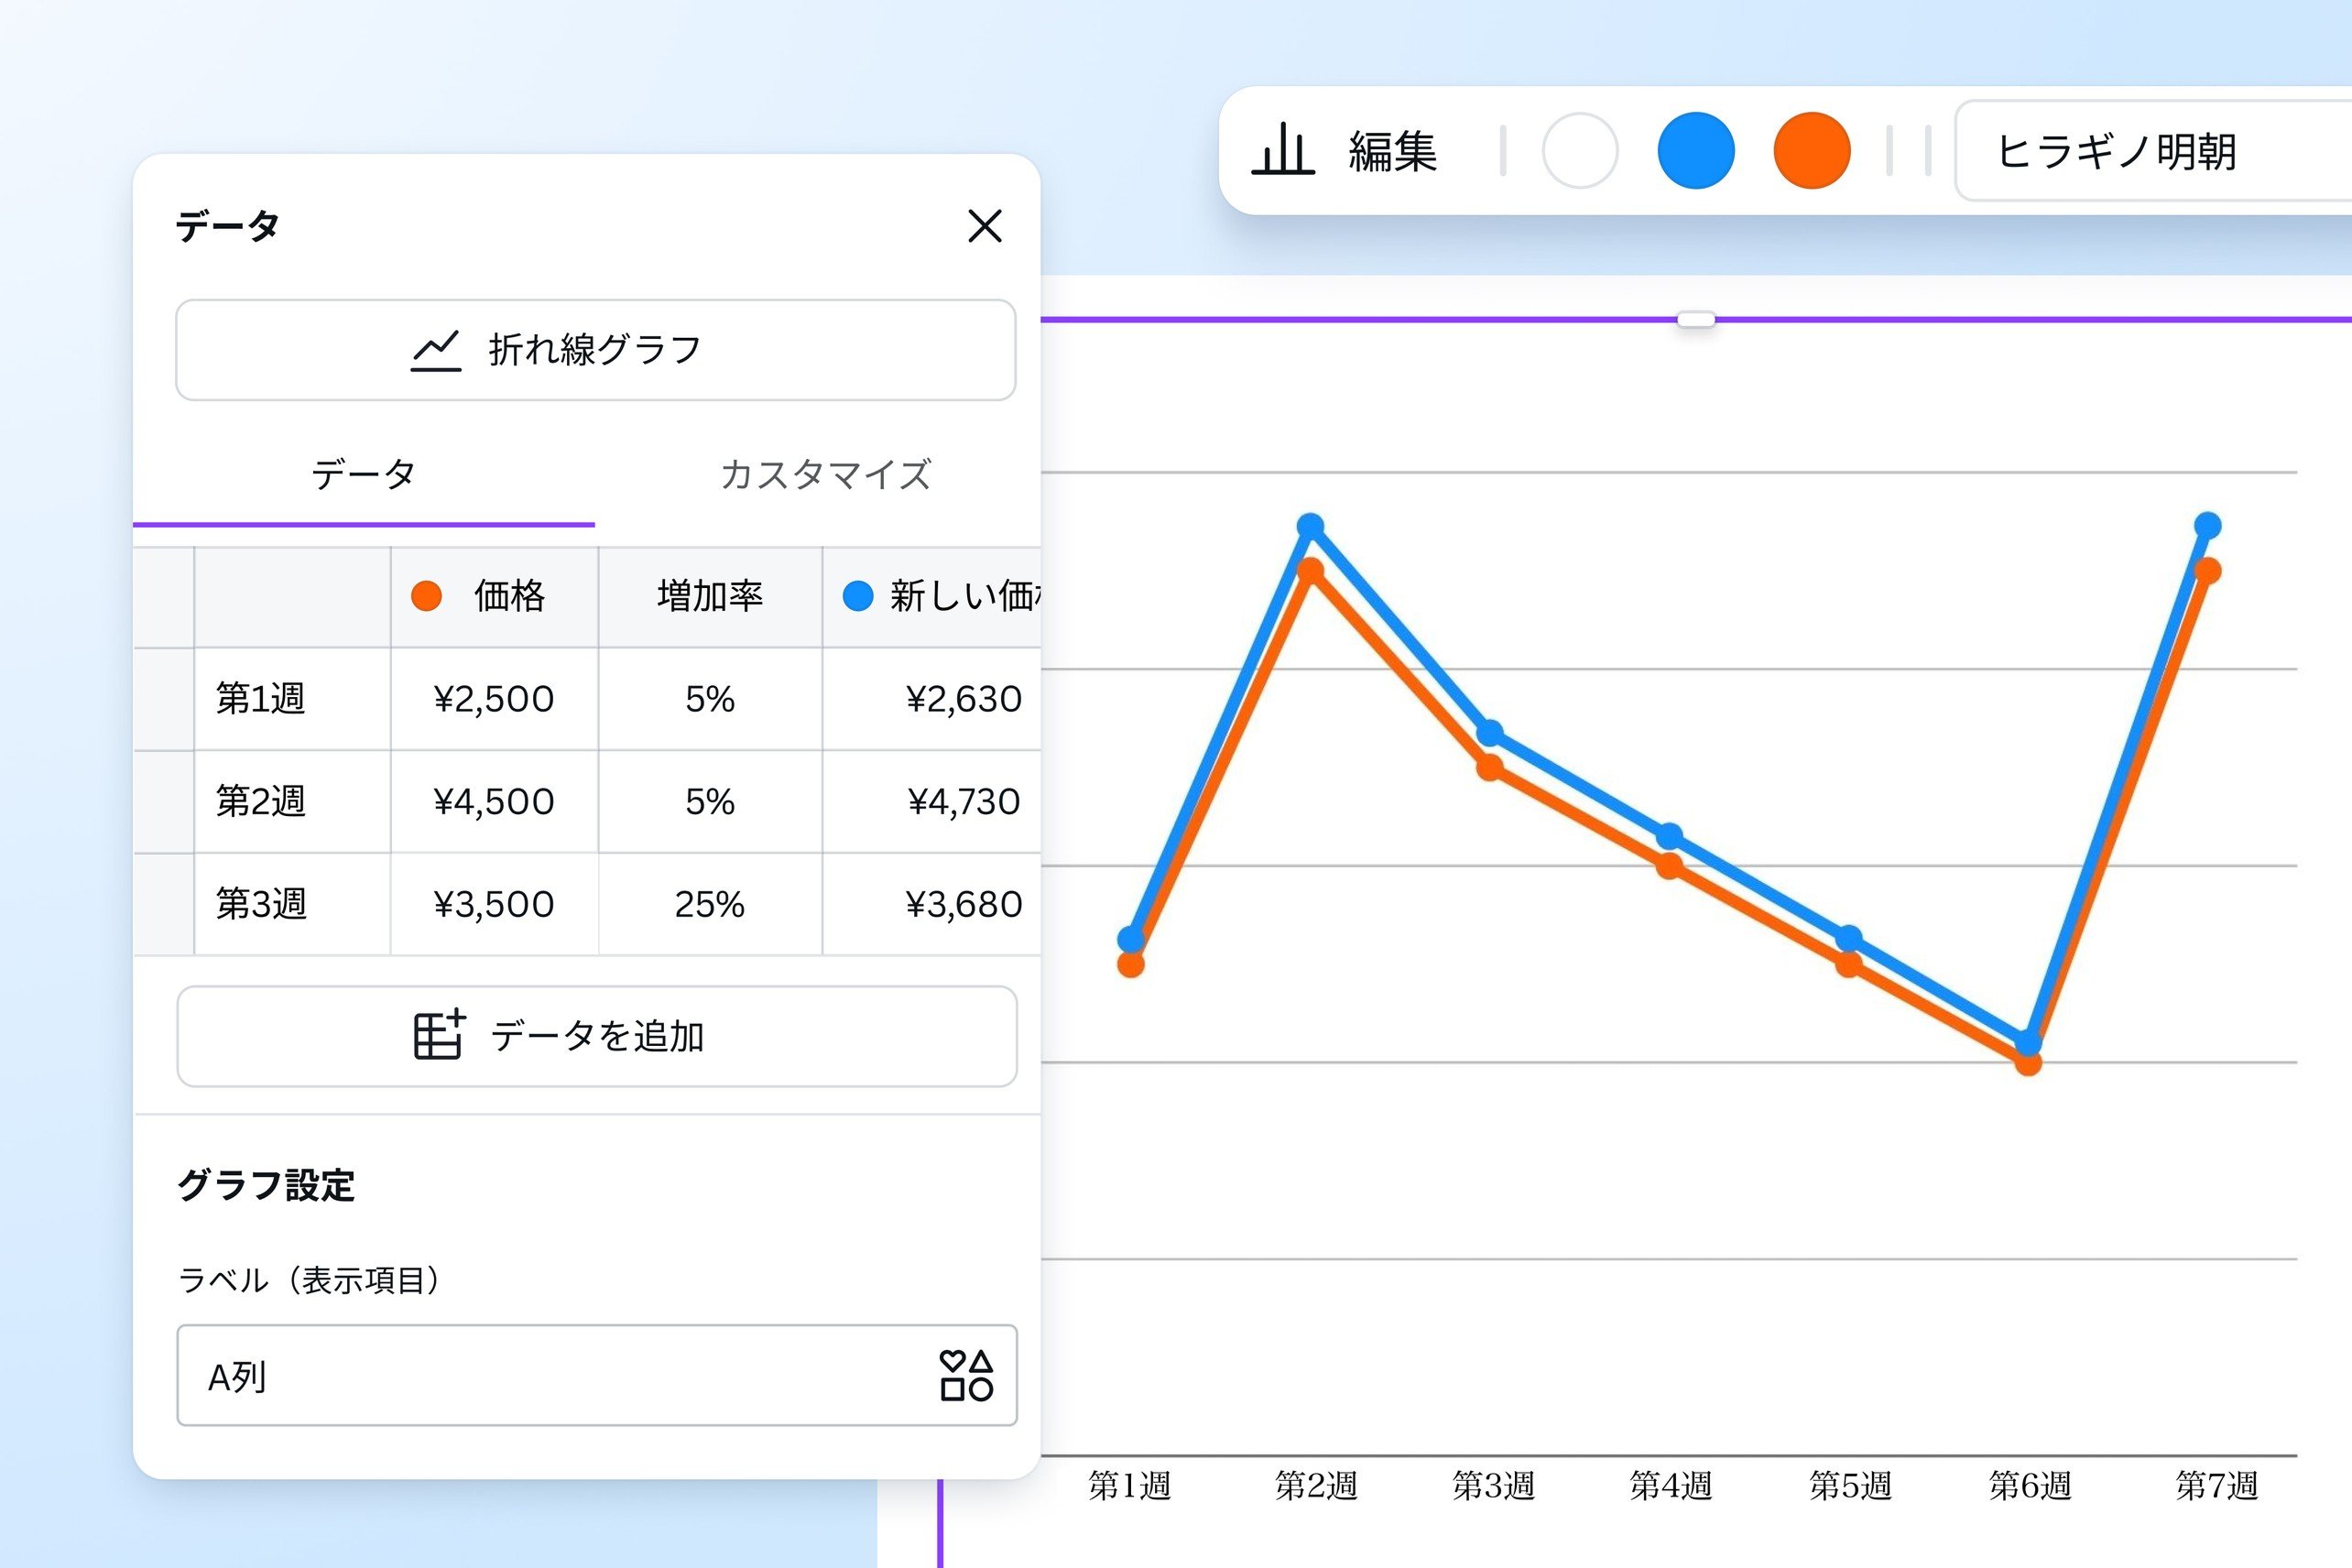This screenshot has height=1568, width=2352.
Task: Click the 第3週 row label in the table
Action: (262, 904)
